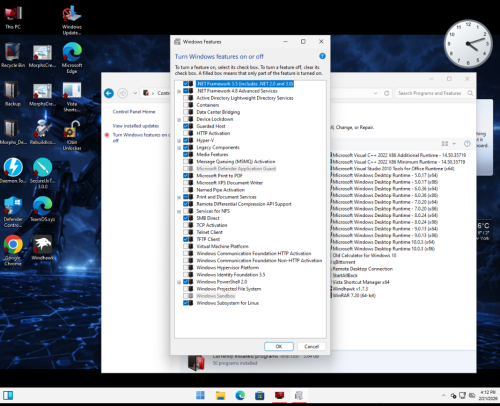This screenshot has width=500, height=406.
Task: Expand Windows PowerShell 2.0 node
Action: (179, 282)
